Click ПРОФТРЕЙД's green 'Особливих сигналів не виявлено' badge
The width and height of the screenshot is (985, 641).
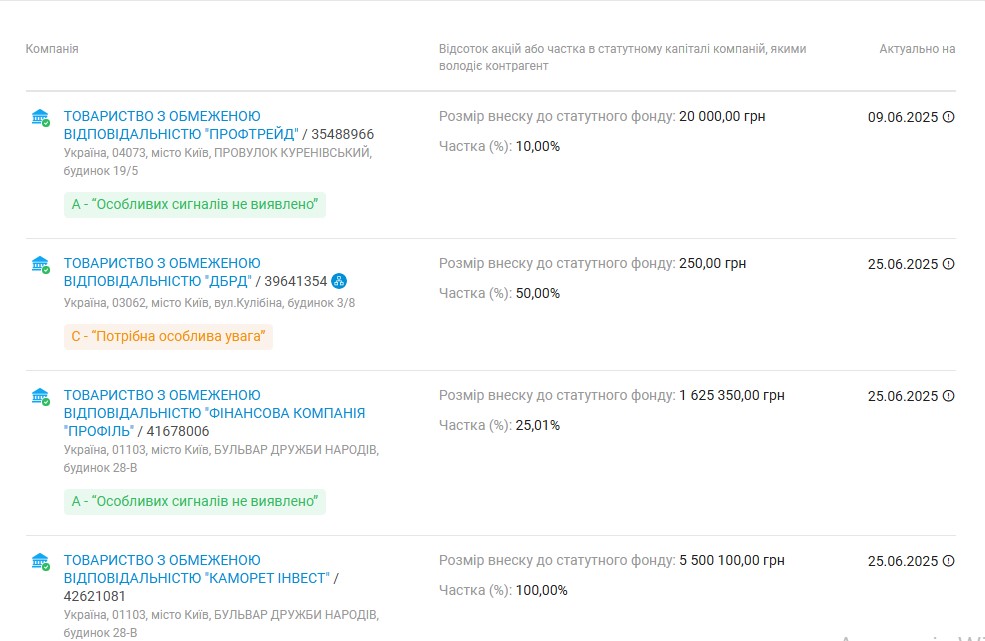point(195,205)
